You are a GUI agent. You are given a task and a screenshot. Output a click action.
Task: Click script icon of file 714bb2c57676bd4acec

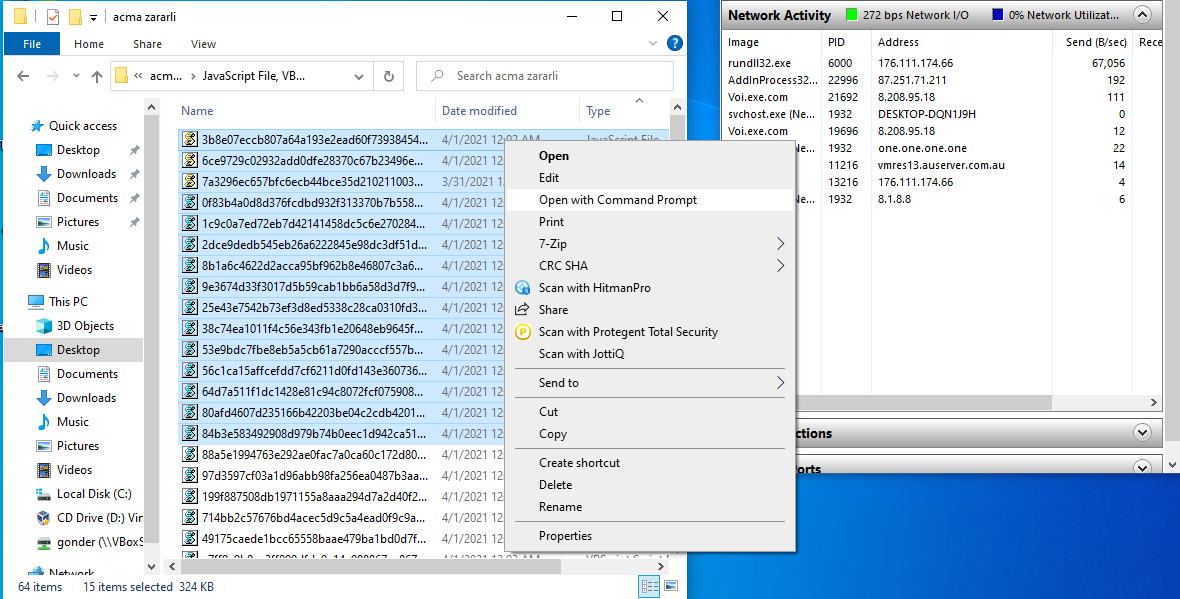190,518
